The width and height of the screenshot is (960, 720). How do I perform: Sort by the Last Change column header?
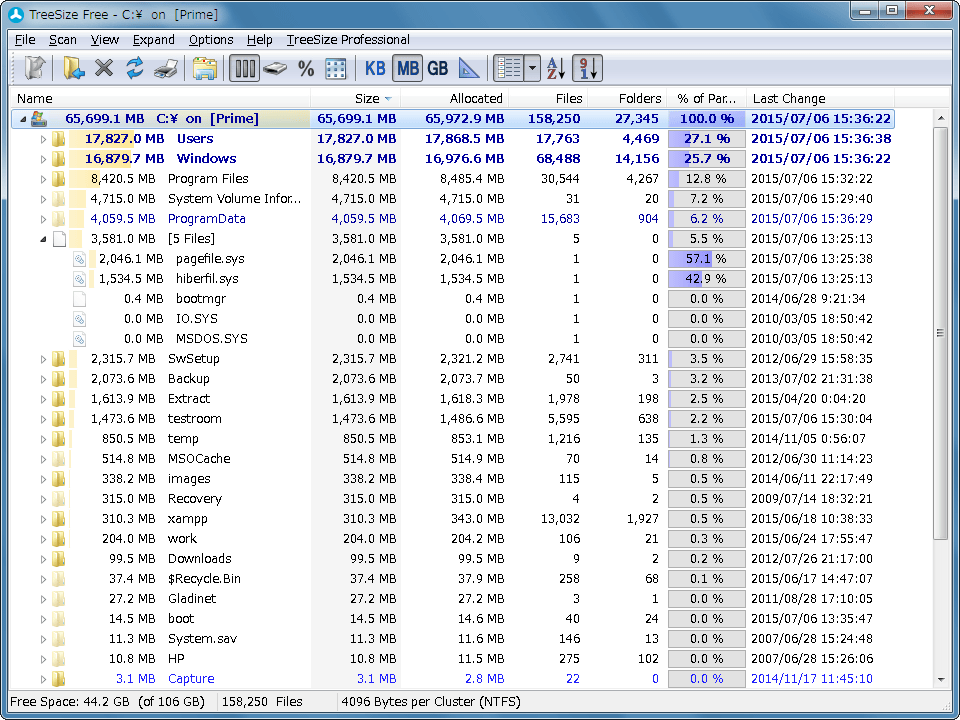click(820, 99)
